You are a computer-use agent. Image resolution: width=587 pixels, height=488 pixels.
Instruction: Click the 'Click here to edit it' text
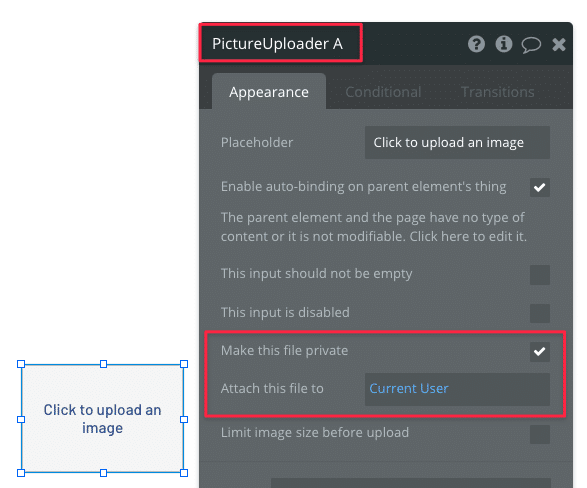point(468,237)
